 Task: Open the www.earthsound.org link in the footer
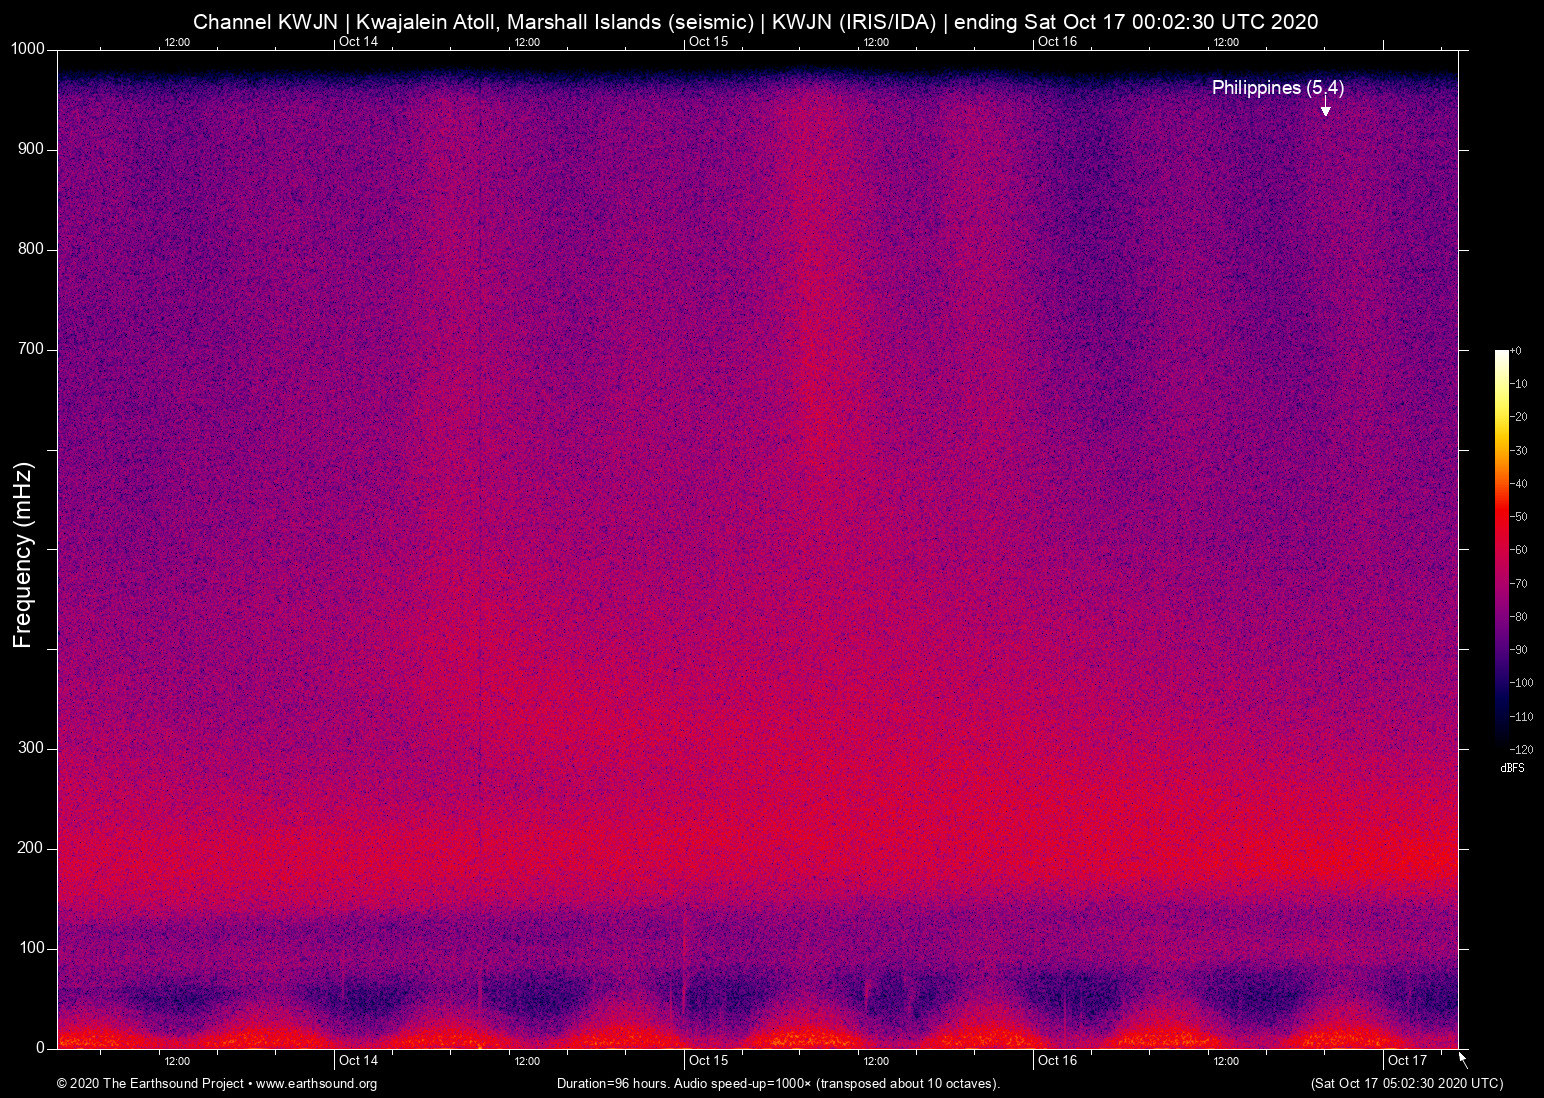316,1084
